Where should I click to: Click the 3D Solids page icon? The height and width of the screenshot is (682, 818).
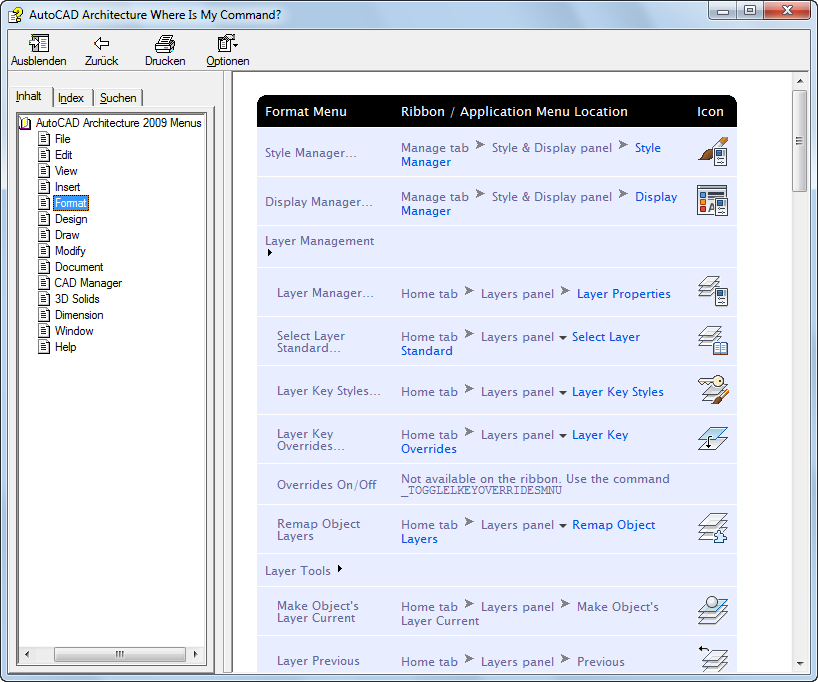44,299
